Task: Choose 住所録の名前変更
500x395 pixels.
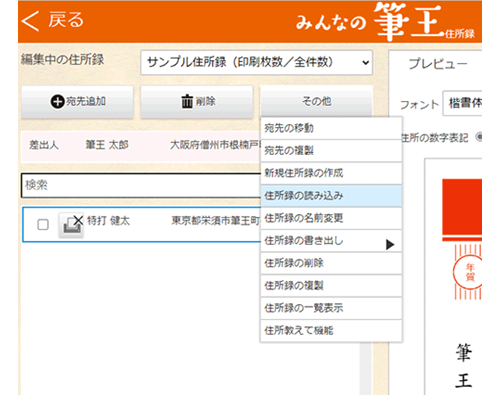Action: [331, 218]
